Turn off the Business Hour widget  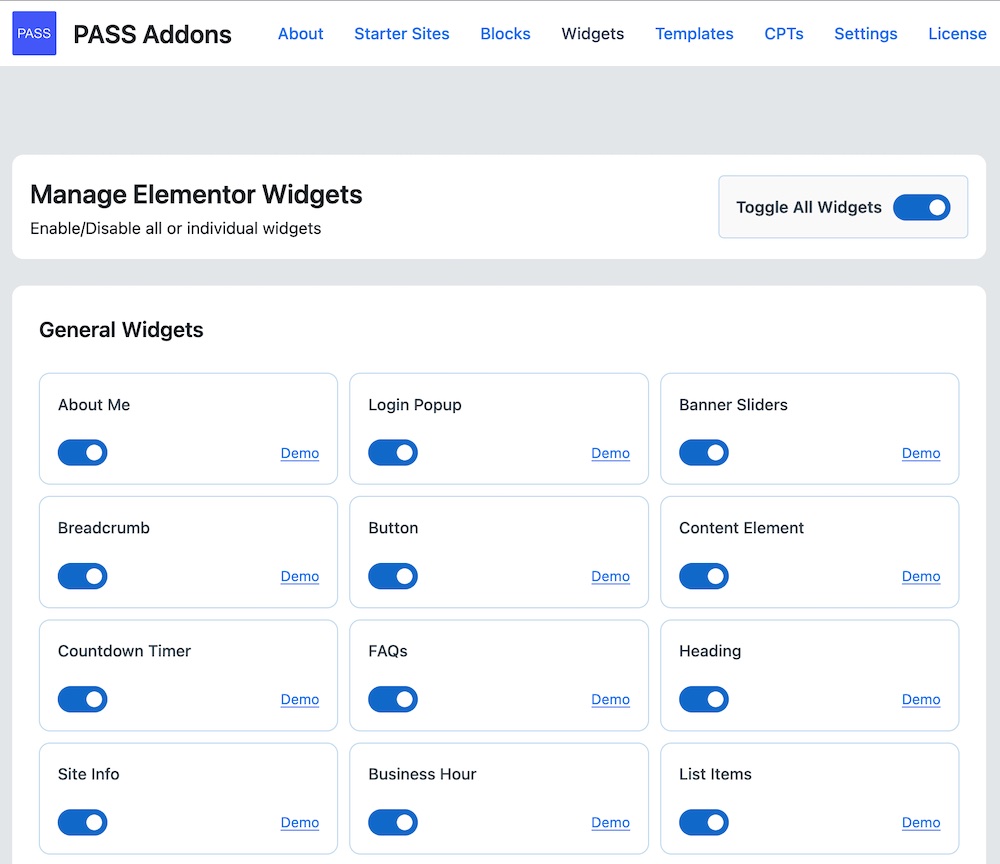point(393,822)
